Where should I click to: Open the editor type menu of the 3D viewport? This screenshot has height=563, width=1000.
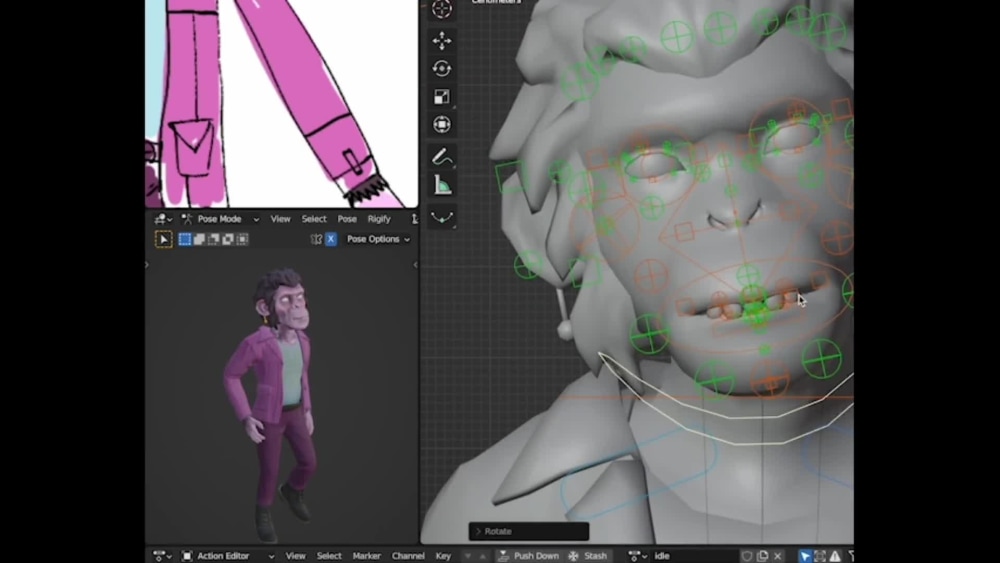163,219
